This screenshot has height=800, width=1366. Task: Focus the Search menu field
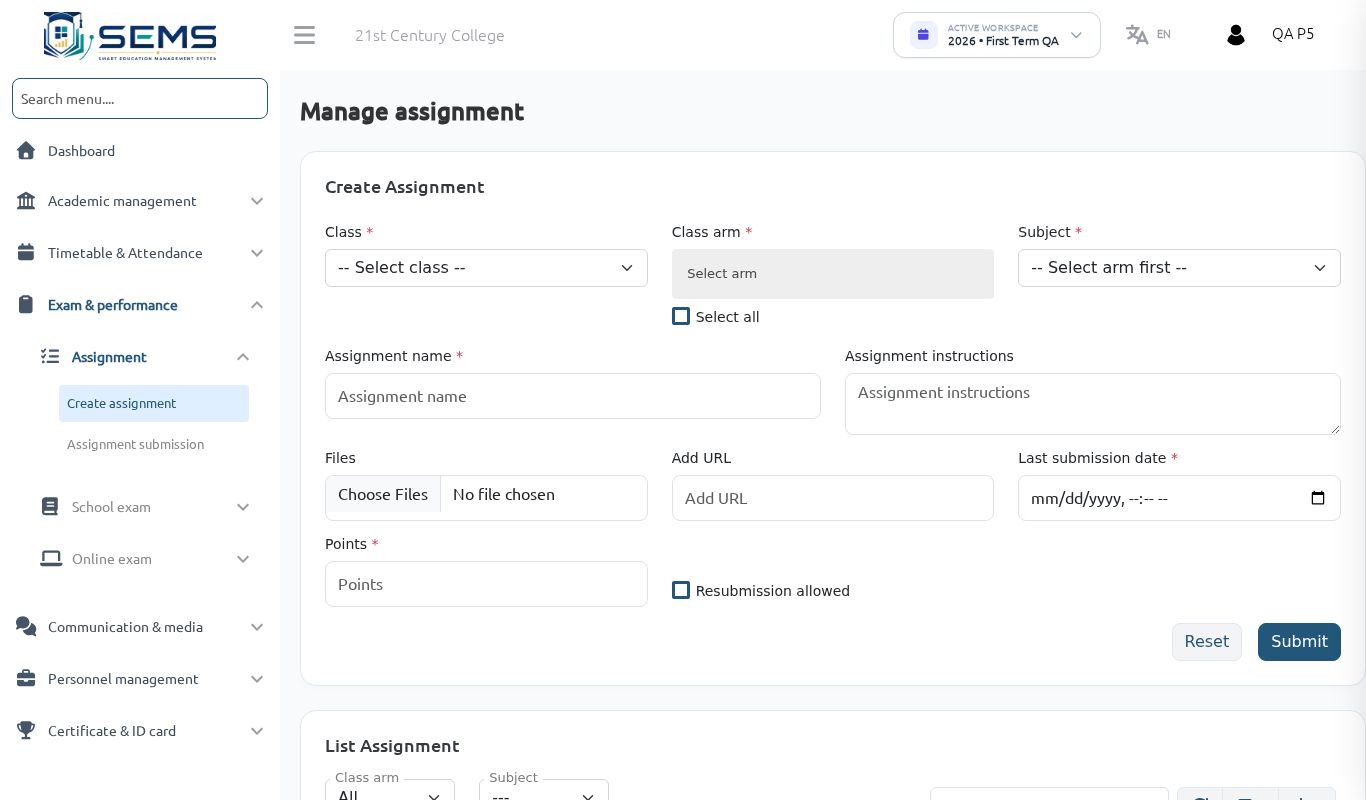pos(140,98)
